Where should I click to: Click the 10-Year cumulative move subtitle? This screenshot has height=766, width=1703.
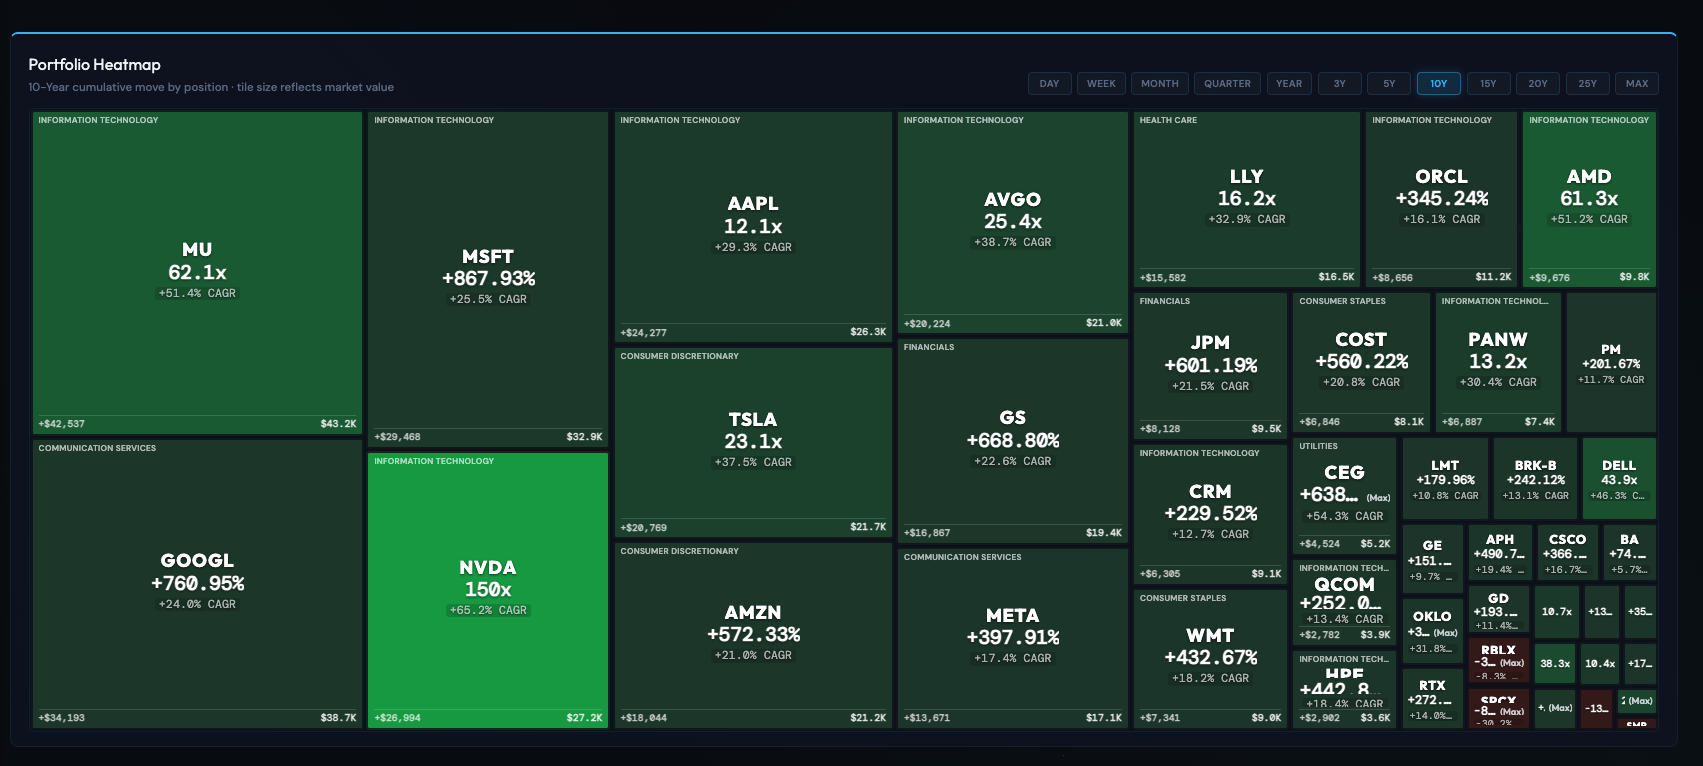(x=211, y=87)
